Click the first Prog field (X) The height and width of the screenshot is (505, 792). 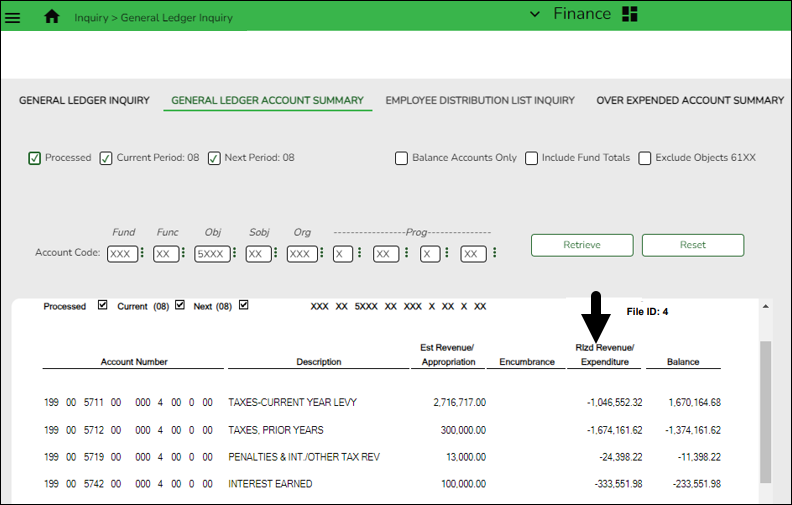[342, 254]
